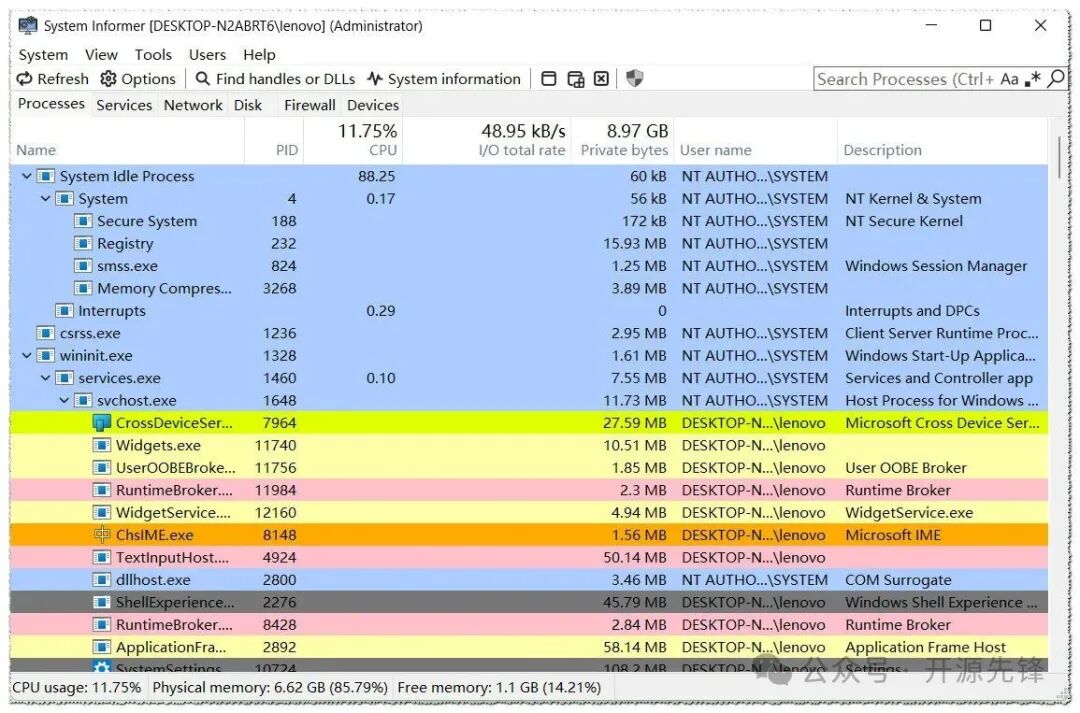
Task: Collapse the wininit.exe tree node
Action: tap(27, 356)
